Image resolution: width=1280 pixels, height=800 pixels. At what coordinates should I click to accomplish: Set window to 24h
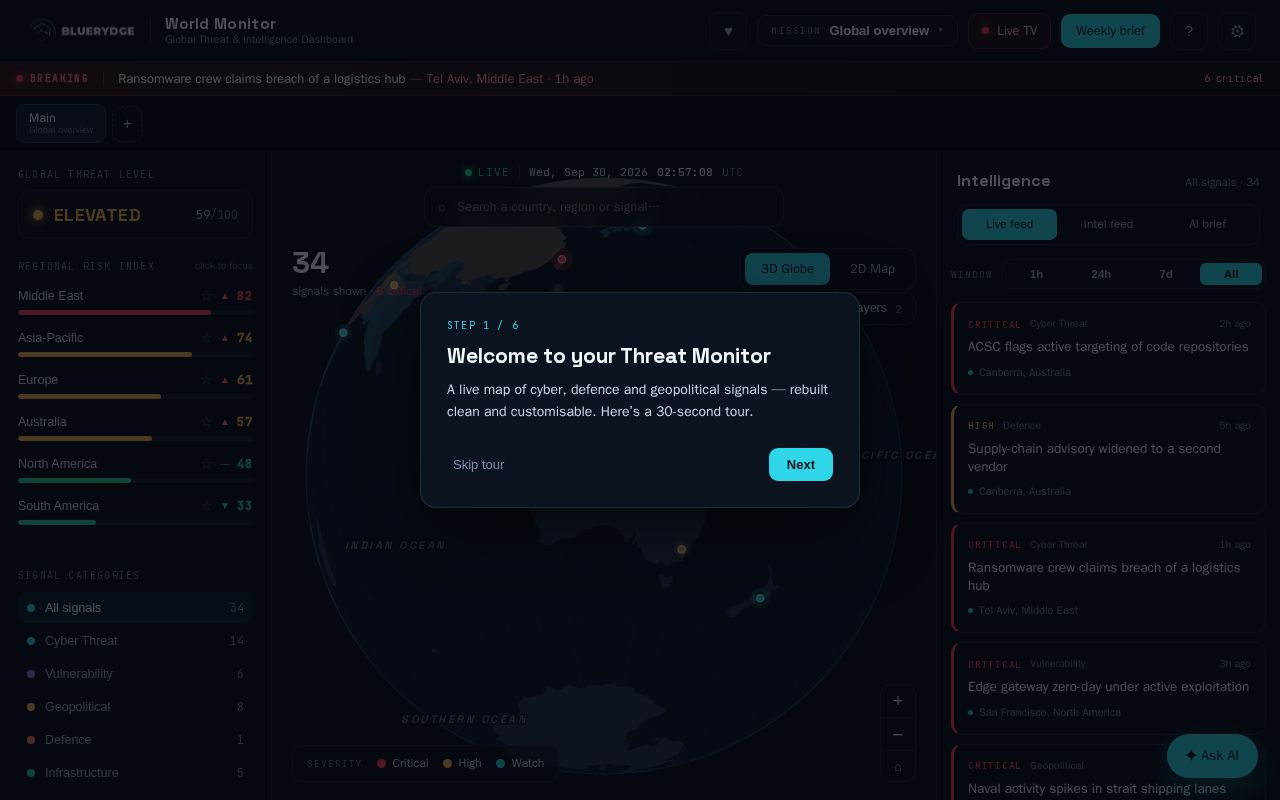point(1101,274)
